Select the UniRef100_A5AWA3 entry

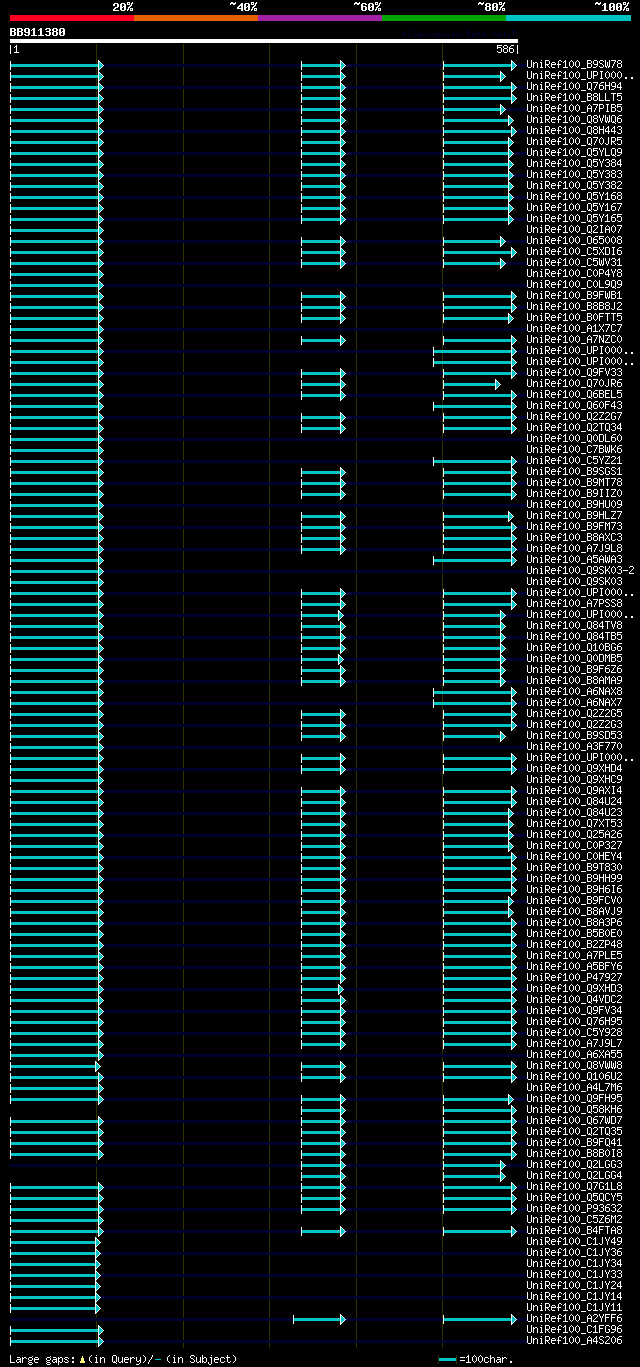coord(574,559)
